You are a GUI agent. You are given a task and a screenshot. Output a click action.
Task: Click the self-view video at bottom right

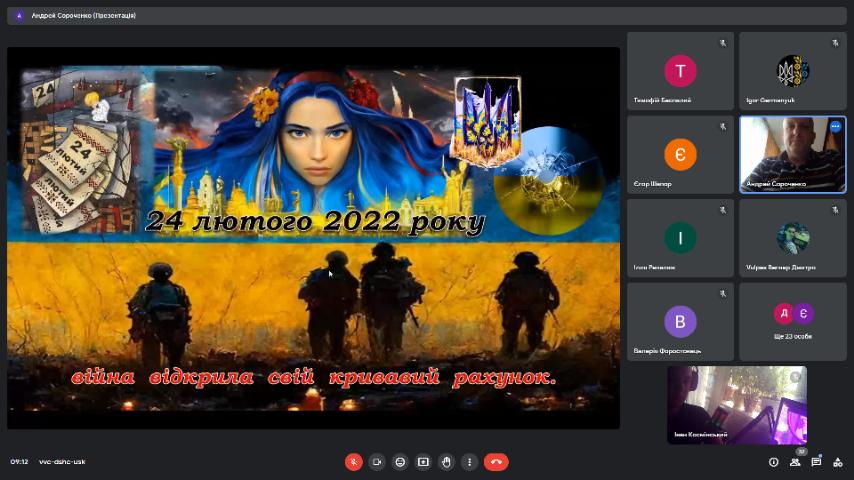tap(736, 405)
